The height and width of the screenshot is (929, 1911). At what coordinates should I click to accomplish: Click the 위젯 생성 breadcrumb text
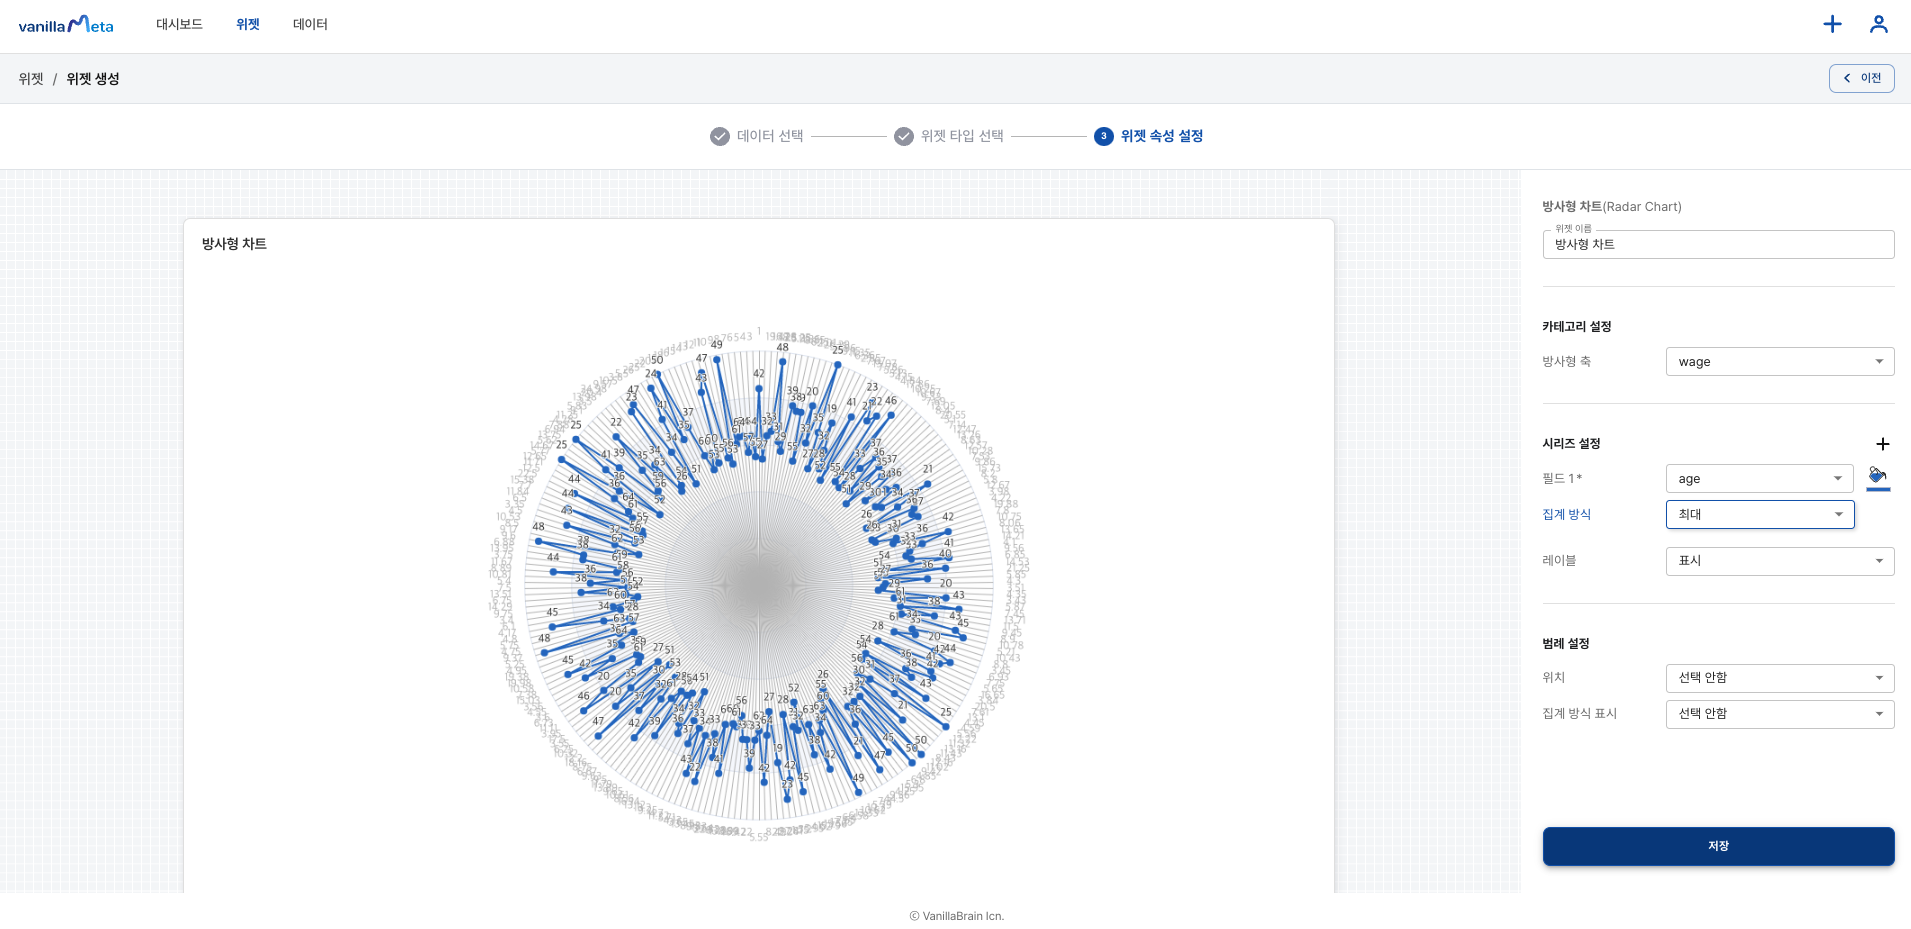[x=93, y=79]
